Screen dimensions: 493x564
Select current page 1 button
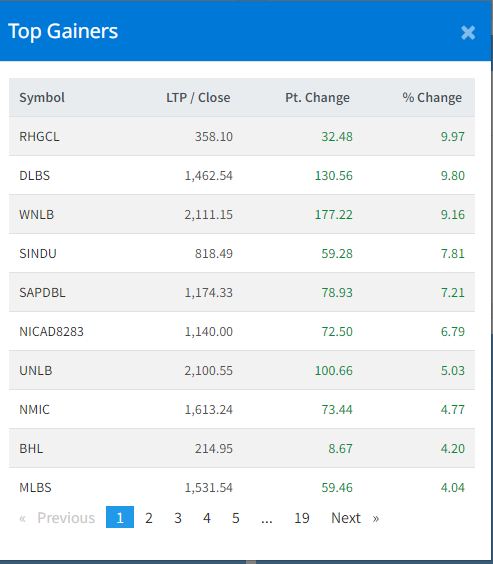[x=120, y=517]
